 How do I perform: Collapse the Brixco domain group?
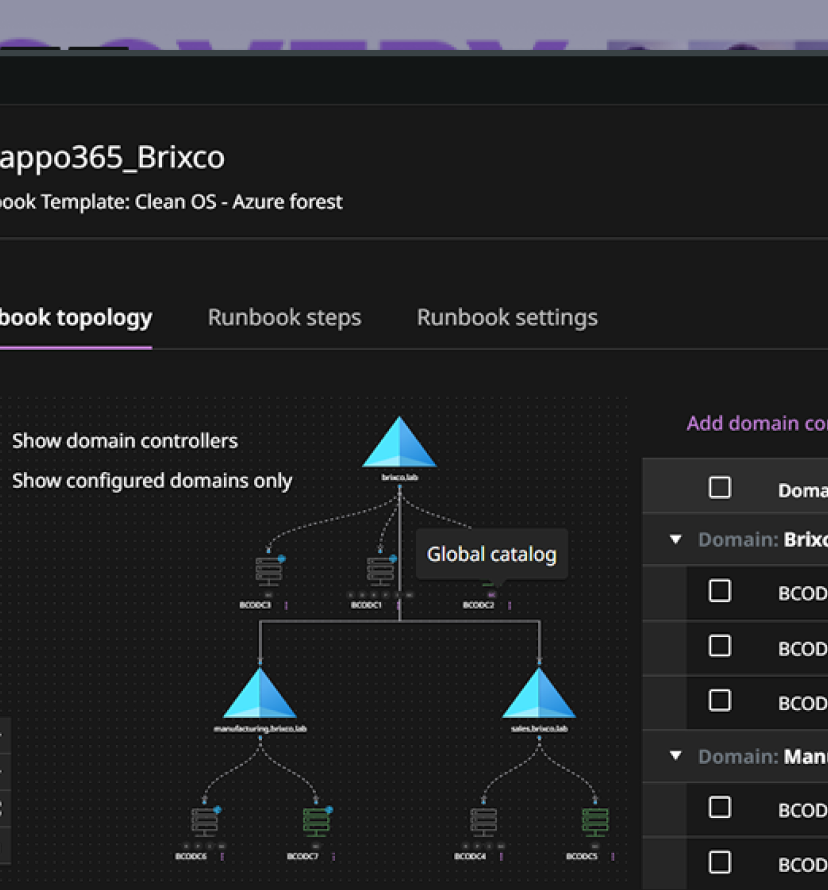pos(675,540)
